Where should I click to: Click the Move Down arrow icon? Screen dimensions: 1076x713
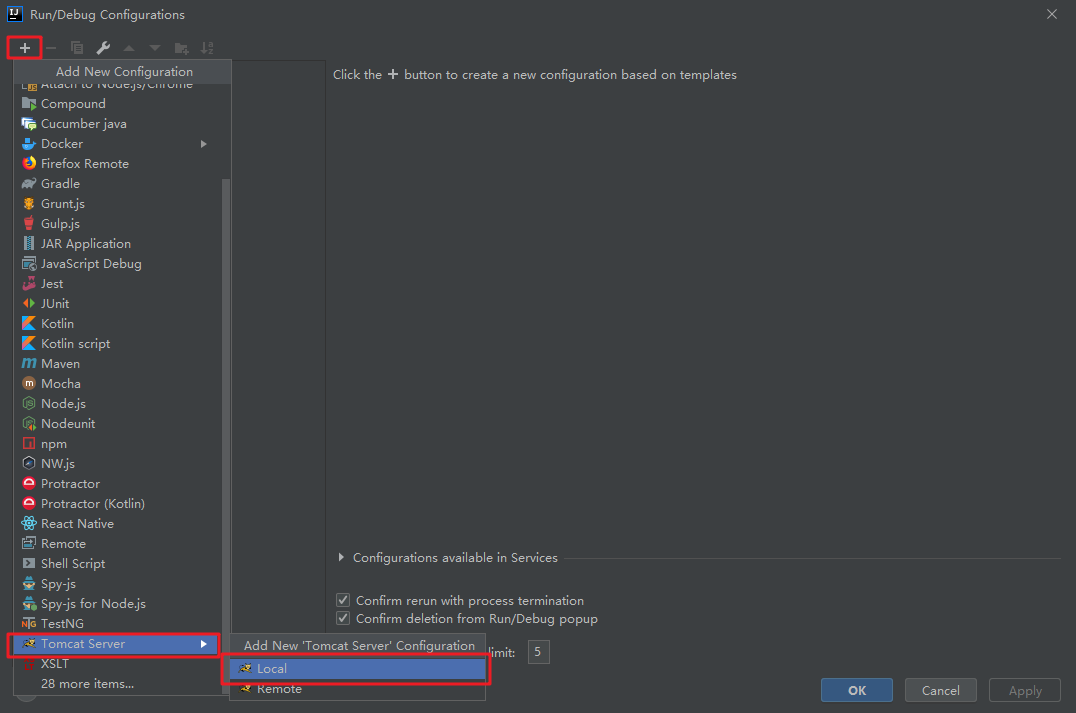[x=155, y=48]
